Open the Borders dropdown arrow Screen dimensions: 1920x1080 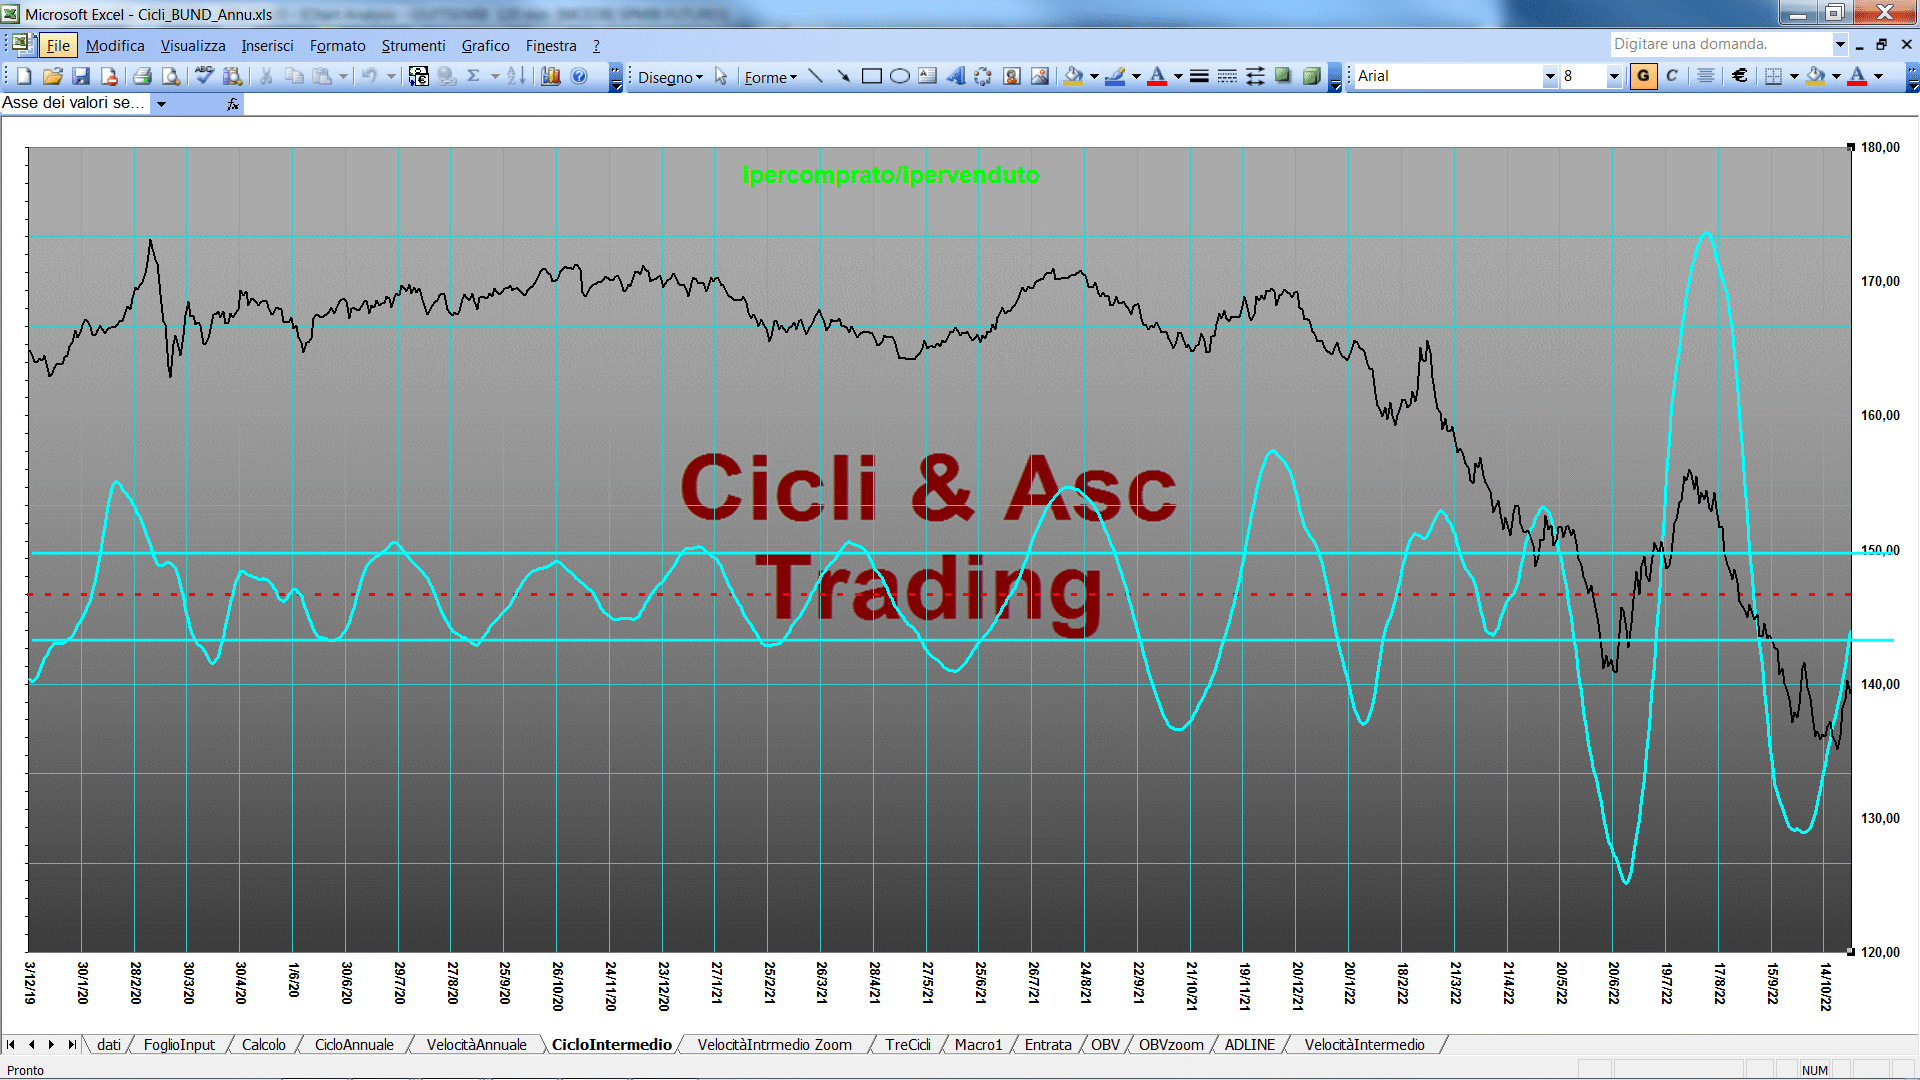[1794, 76]
